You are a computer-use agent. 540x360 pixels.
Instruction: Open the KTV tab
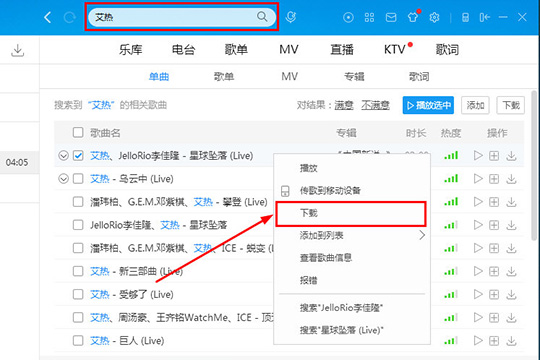point(395,50)
